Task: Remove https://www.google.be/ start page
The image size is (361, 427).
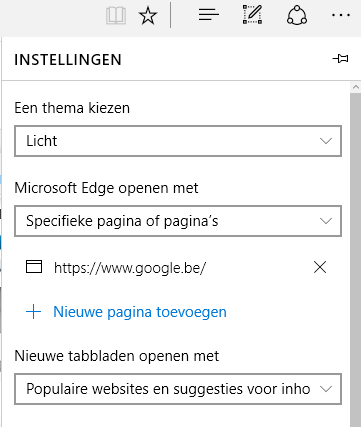Action: pos(320,267)
